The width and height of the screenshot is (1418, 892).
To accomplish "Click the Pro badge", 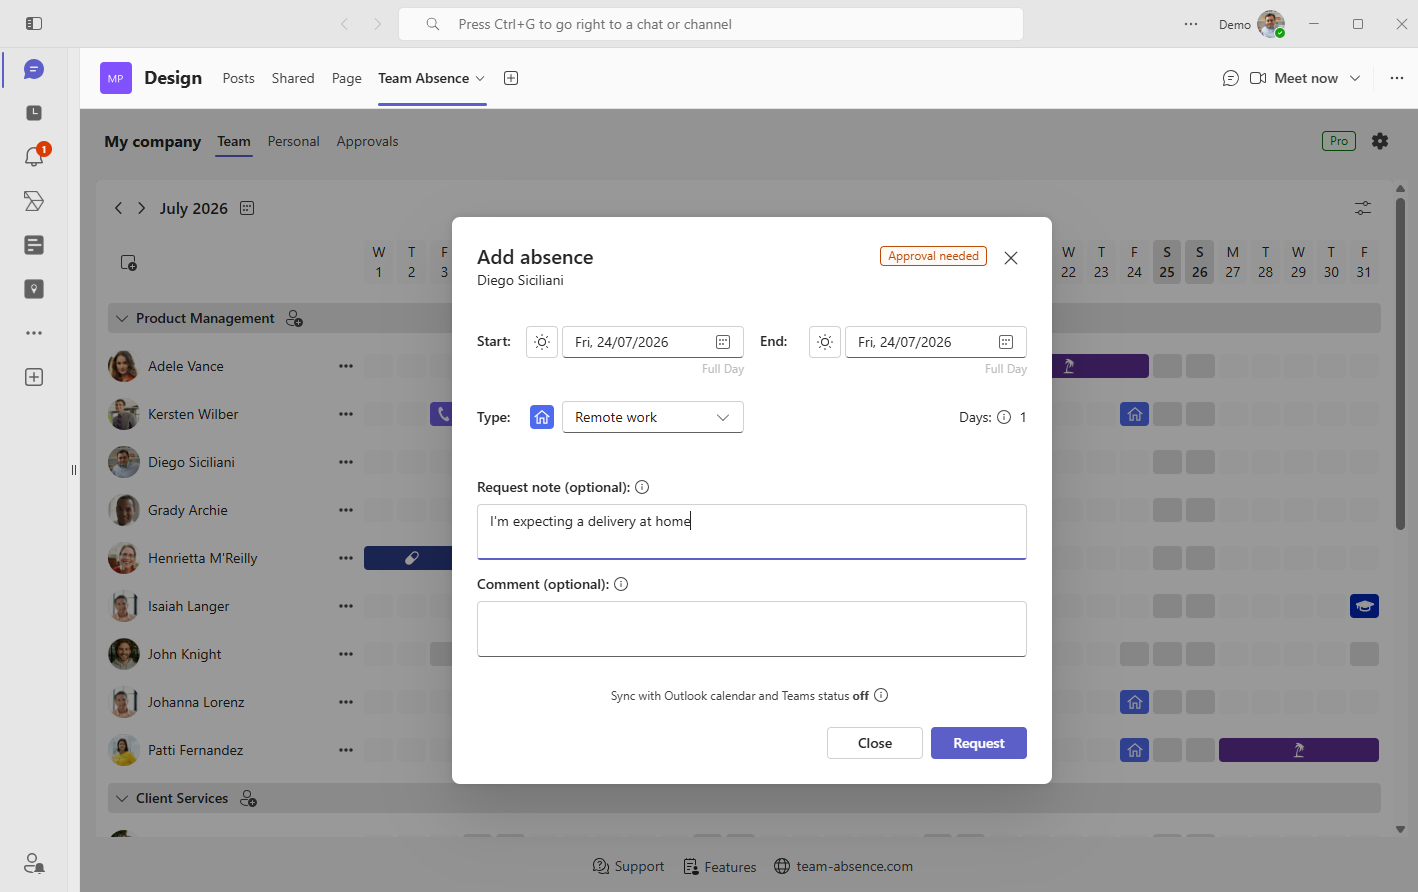I will click(x=1339, y=141).
